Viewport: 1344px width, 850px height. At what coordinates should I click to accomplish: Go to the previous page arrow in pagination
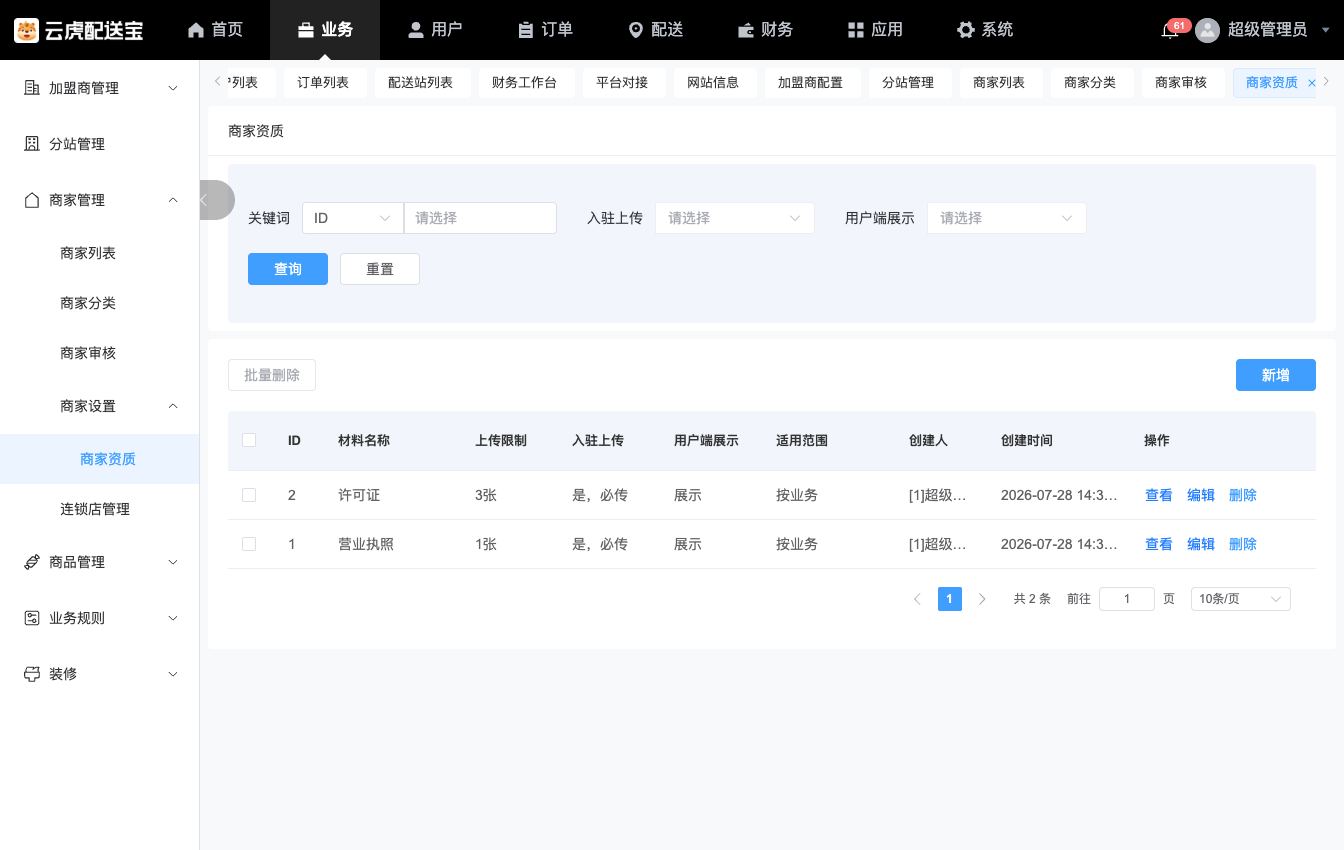[x=917, y=599]
